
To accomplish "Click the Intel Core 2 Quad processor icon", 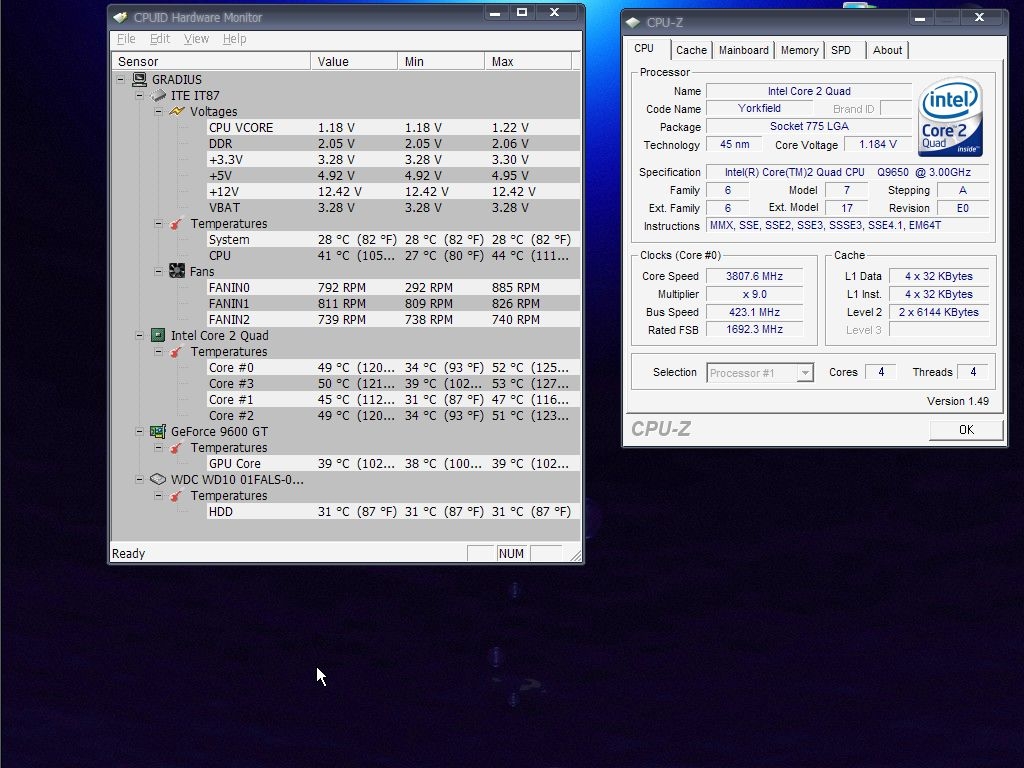I will [158, 336].
